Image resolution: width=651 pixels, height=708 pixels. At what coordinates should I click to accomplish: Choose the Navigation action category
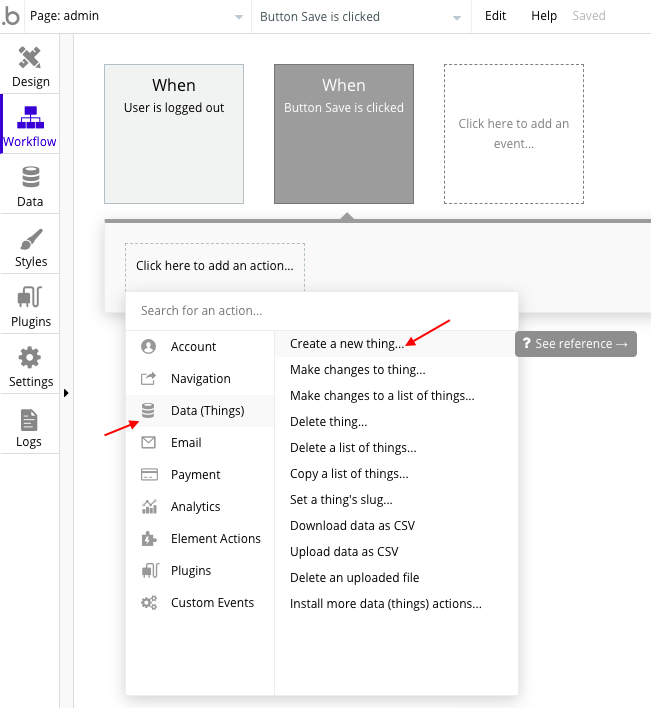pos(200,378)
